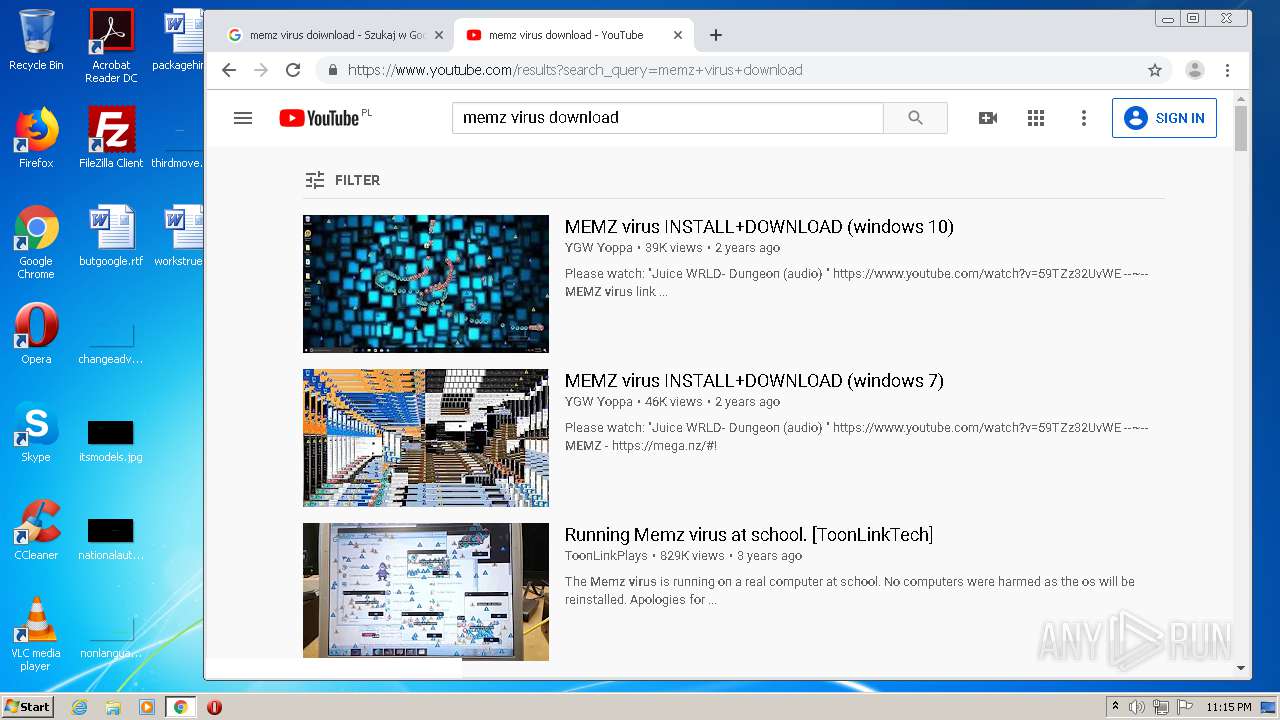Open the media player taskbar icon
The image size is (1280, 720).
pyautogui.click(x=147, y=707)
